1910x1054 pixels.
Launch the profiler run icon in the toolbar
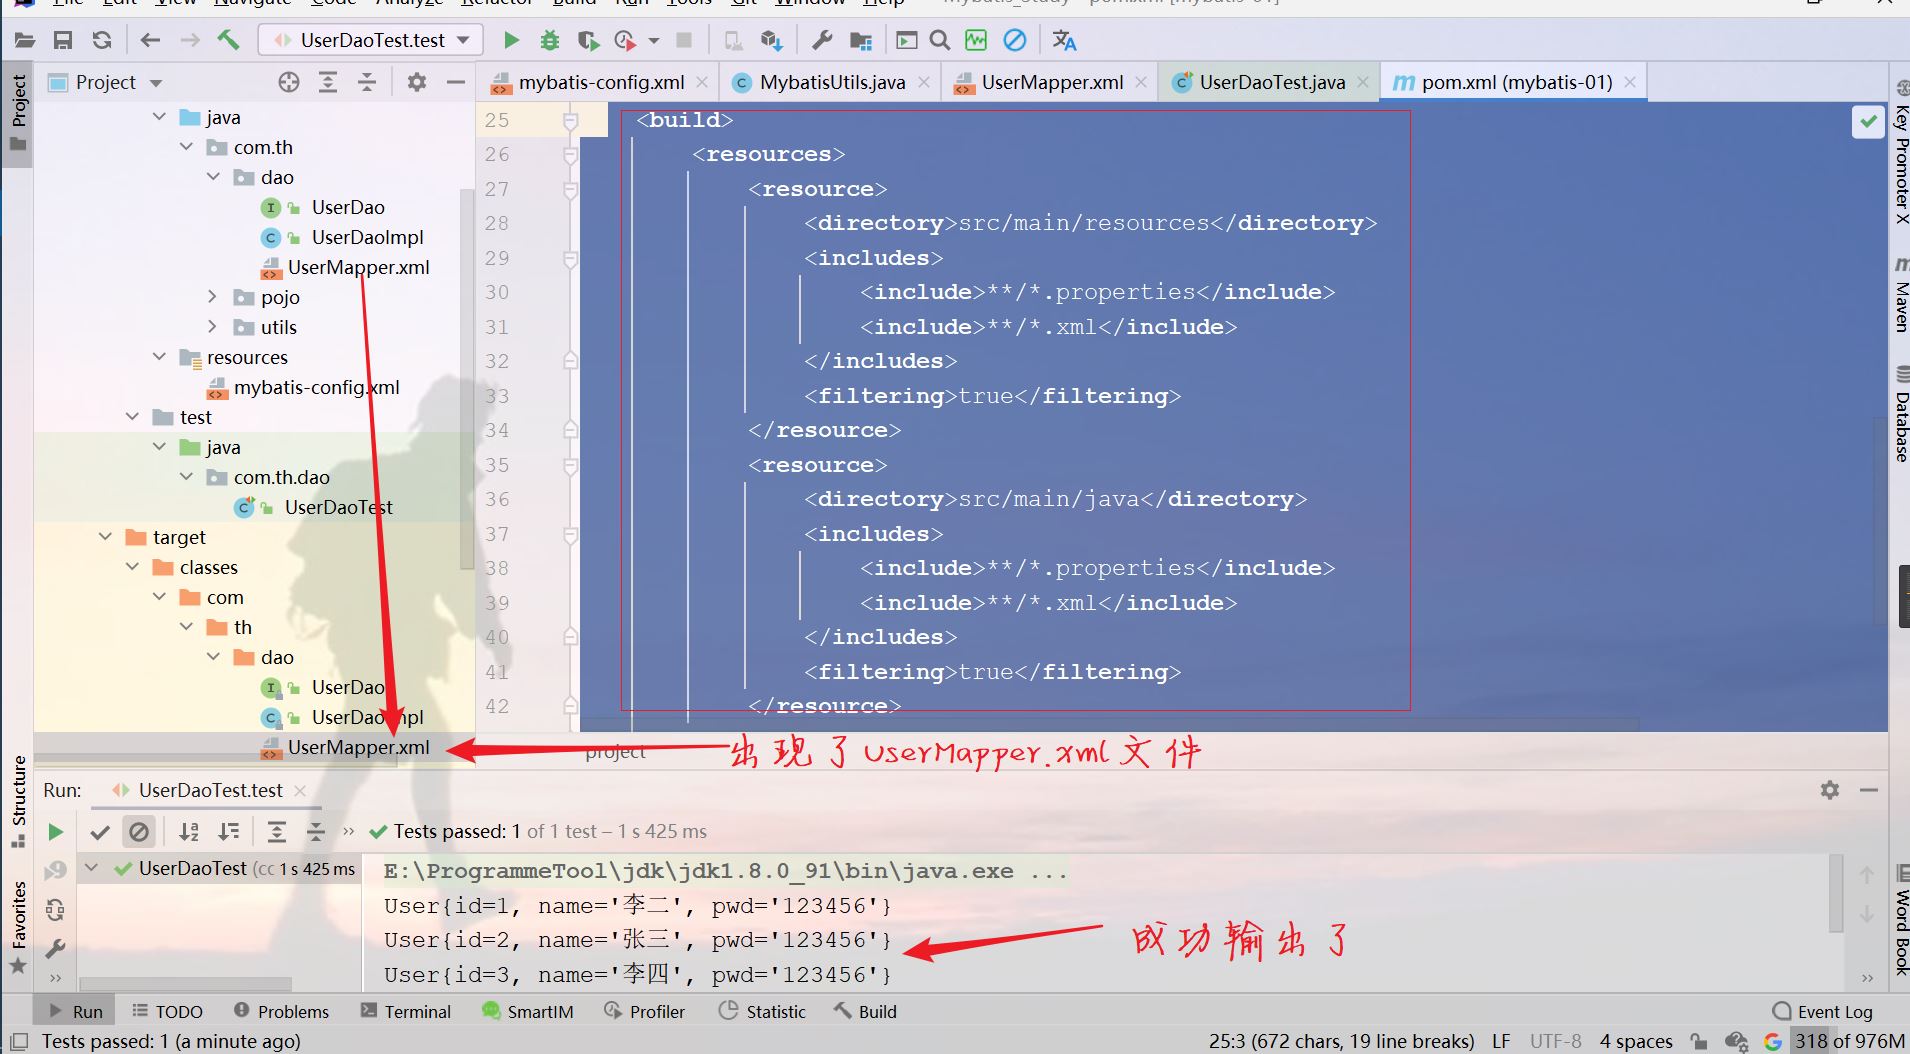click(625, 40)
